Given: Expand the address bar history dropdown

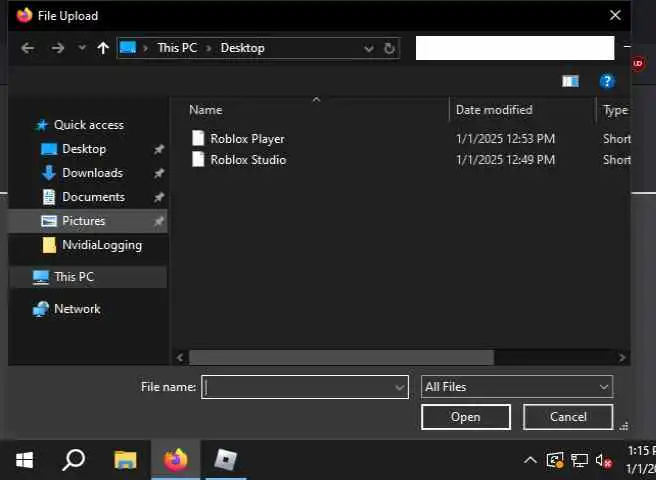Looking at the screenshot, I should pyautogui.click(x=369, y=49).
